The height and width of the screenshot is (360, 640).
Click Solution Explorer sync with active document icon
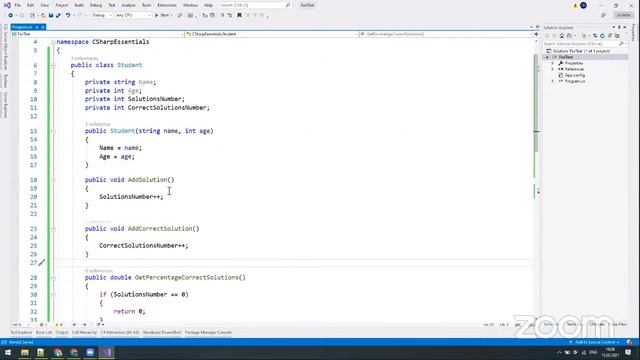[x=595, y=36]
